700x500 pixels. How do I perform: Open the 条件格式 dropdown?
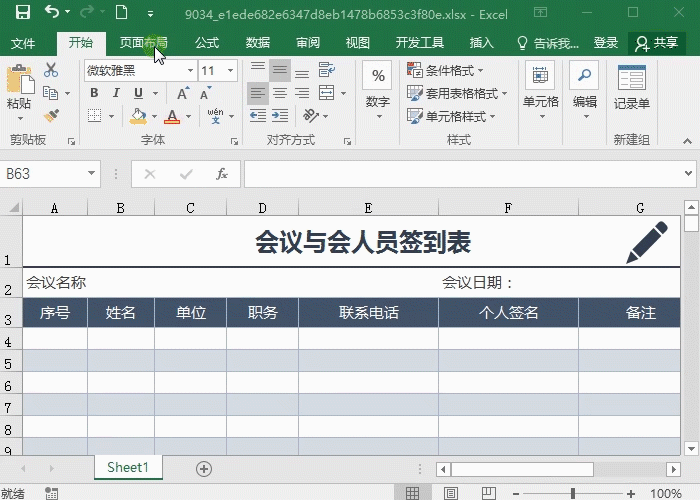click(x=447, y=71)
